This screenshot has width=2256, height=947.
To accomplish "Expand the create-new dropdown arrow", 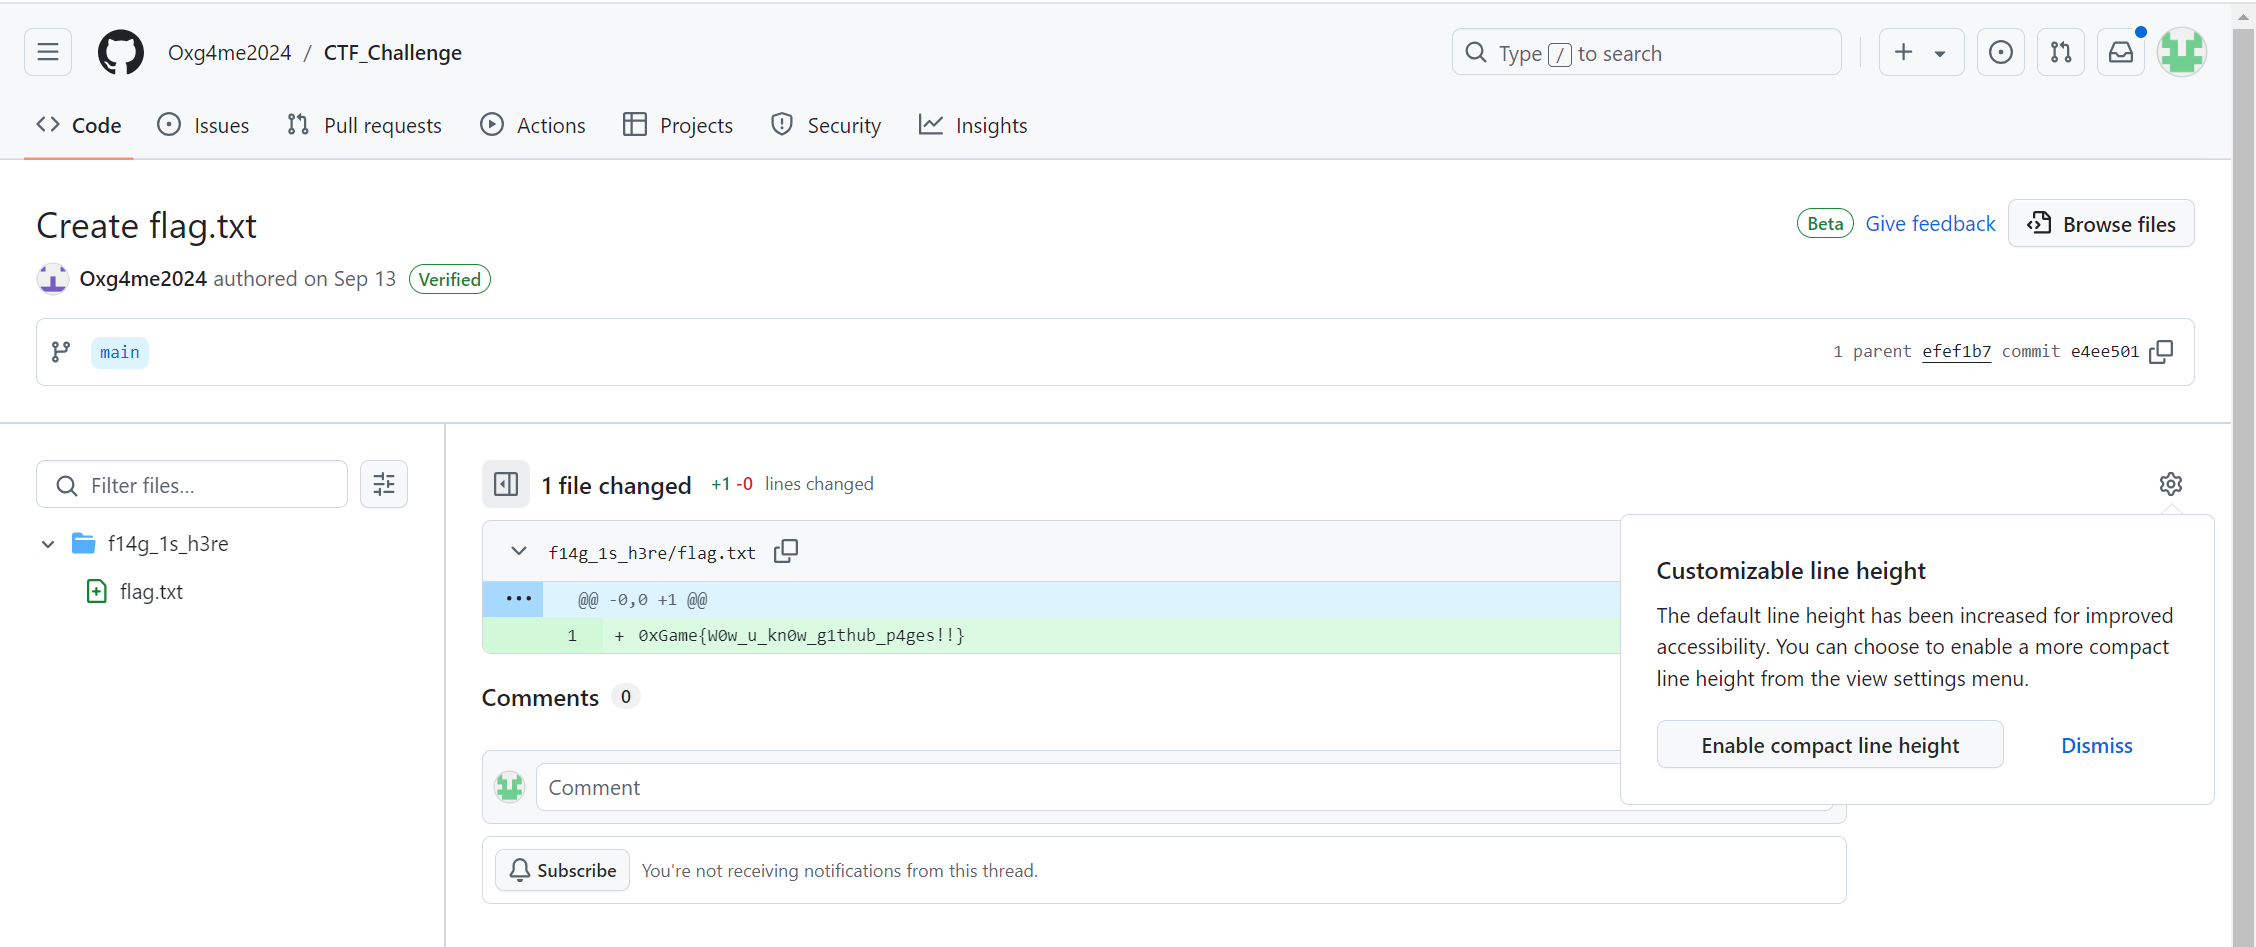I will coord(1940,53).
